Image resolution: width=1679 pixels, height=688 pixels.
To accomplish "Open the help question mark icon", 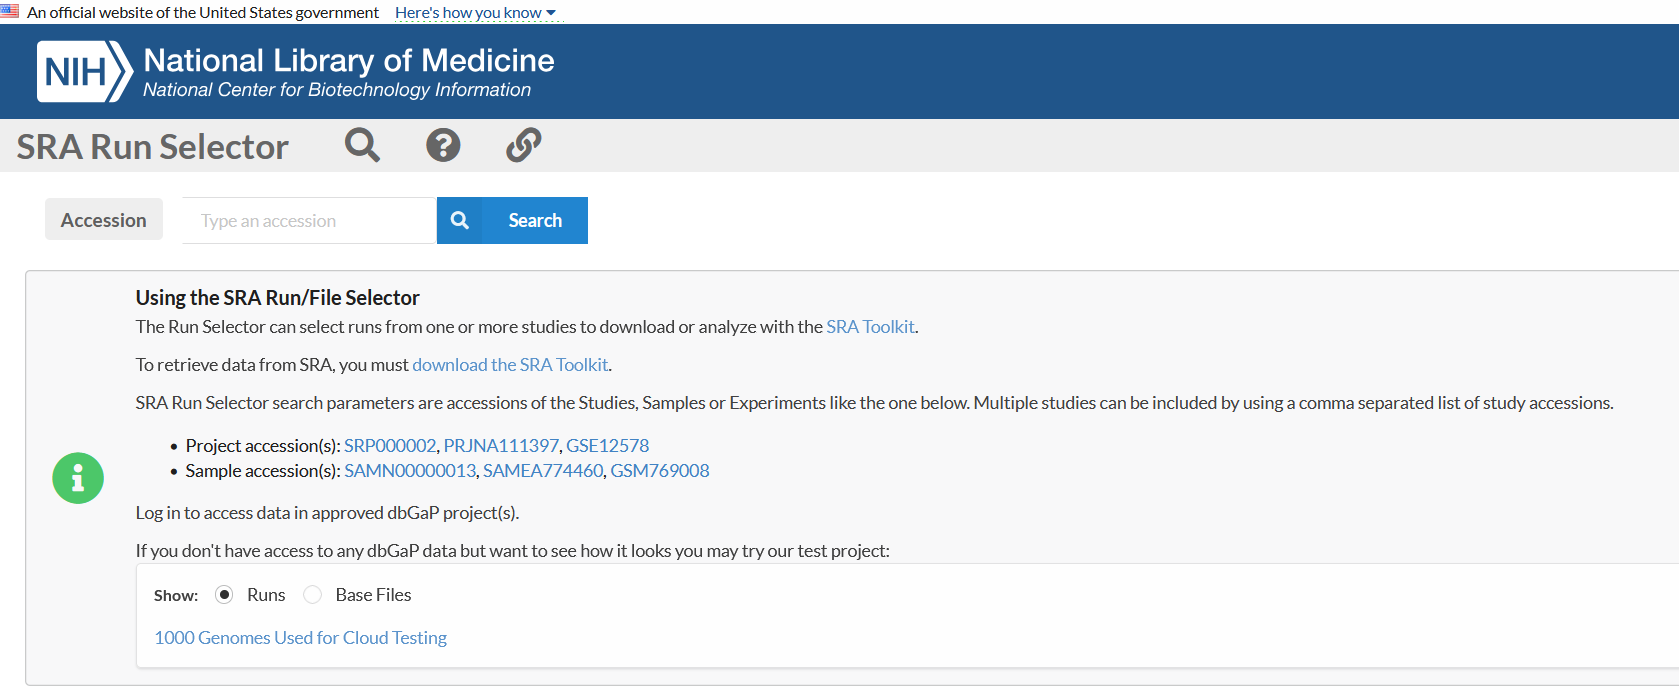I will tap(443, 145).
